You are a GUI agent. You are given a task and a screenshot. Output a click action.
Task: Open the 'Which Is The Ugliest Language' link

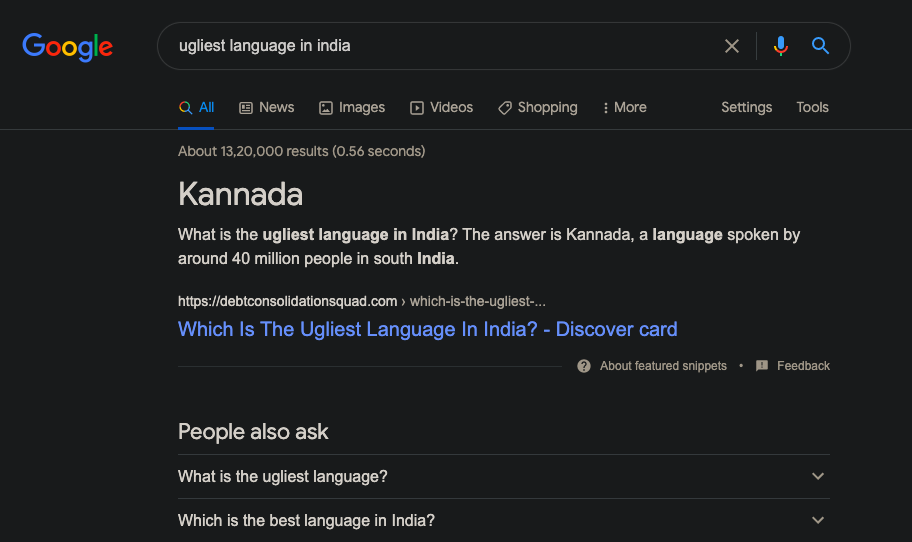pos(428,329)
